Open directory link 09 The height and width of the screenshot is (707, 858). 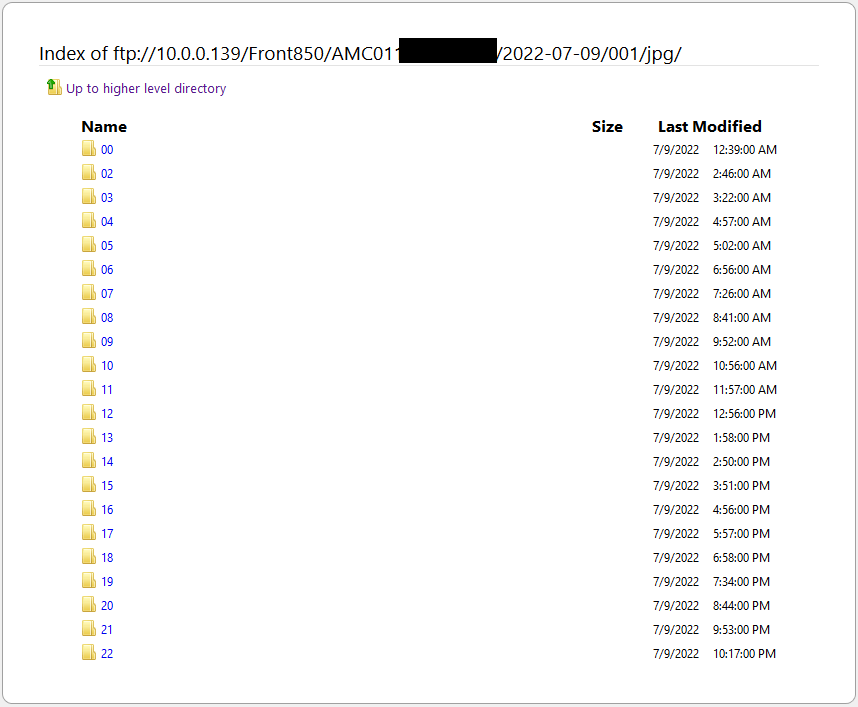tap(107, 343)
